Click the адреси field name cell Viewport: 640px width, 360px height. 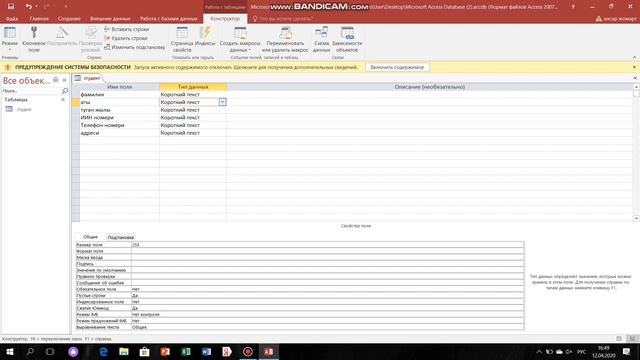(x=119, y=133)
